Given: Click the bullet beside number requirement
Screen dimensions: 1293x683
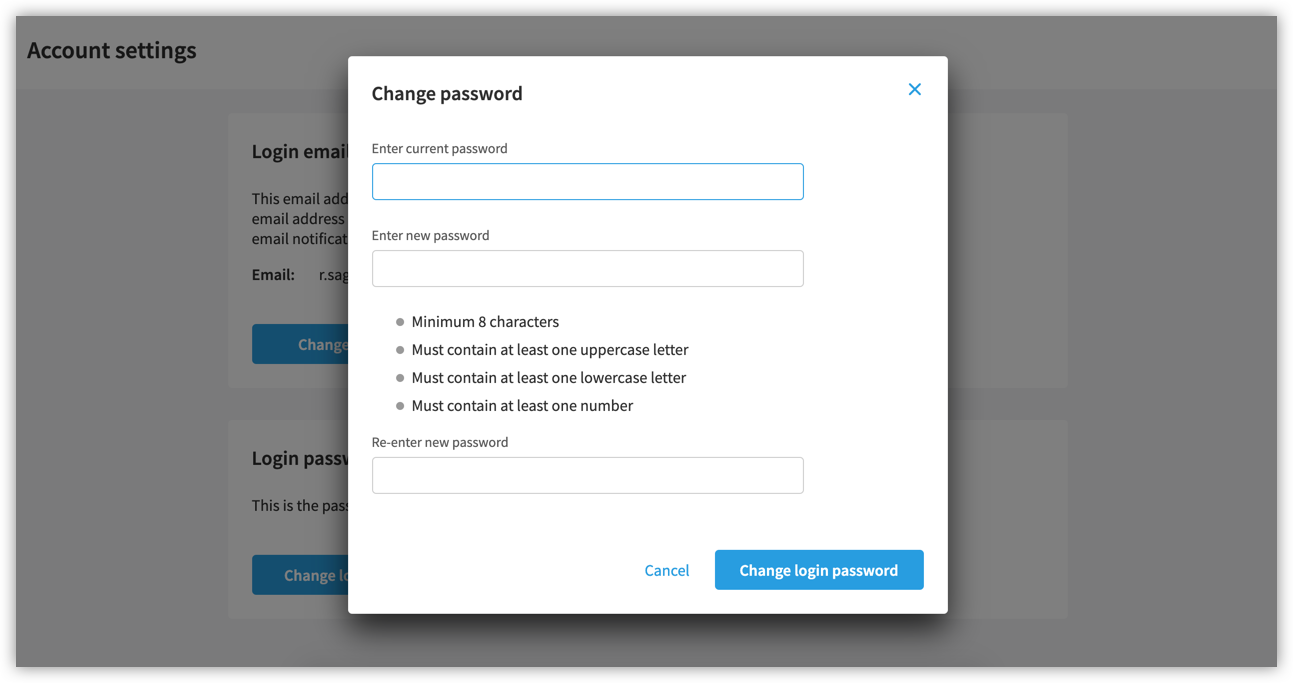Looking at the screenshot, I should point(399,406).
